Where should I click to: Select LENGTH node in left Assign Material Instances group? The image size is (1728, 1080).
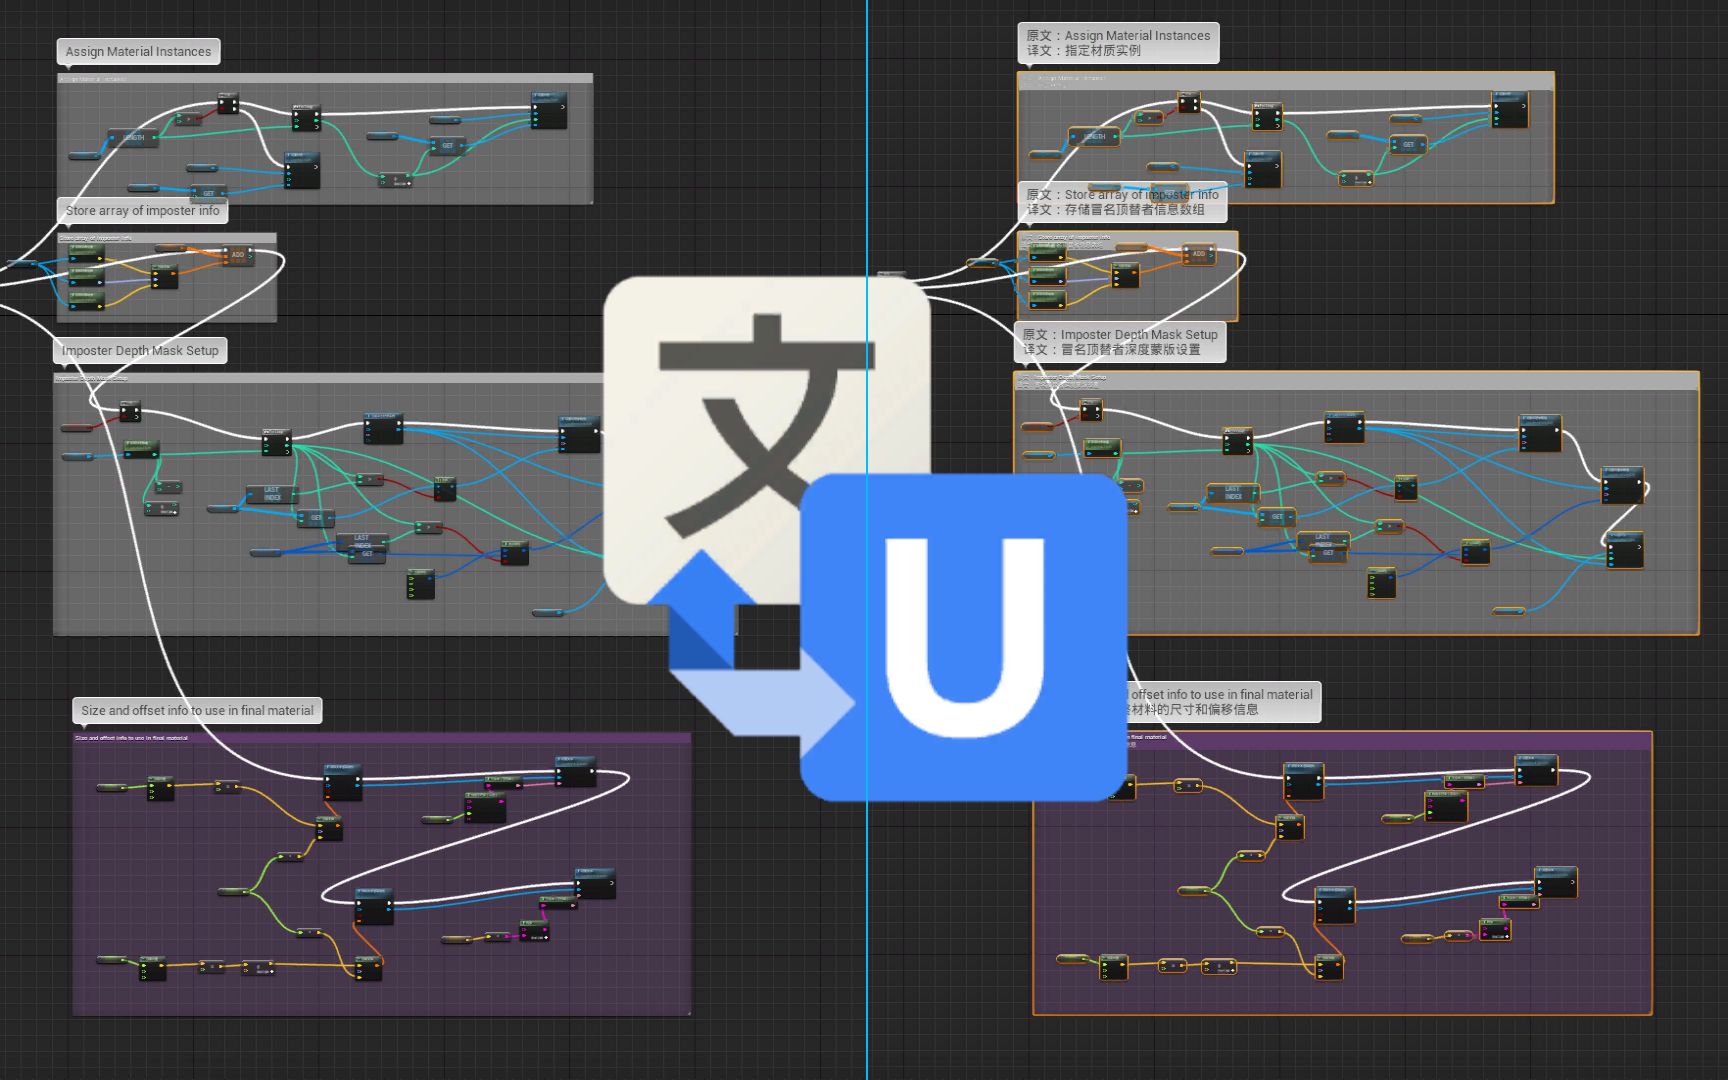[x=133, y=138]
